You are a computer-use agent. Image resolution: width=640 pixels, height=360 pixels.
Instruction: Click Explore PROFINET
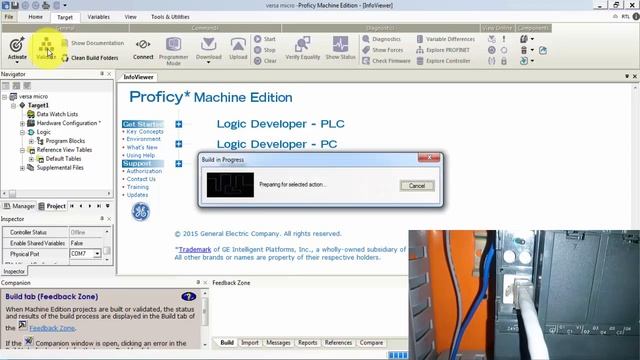[443, 50]
